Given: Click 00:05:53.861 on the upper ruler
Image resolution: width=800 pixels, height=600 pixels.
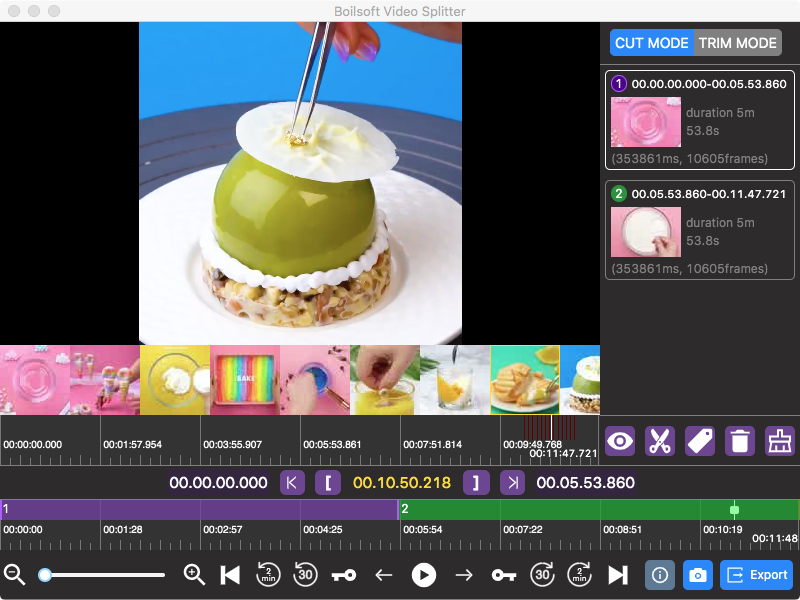Looking at the screenshot, I should point(332,444).
